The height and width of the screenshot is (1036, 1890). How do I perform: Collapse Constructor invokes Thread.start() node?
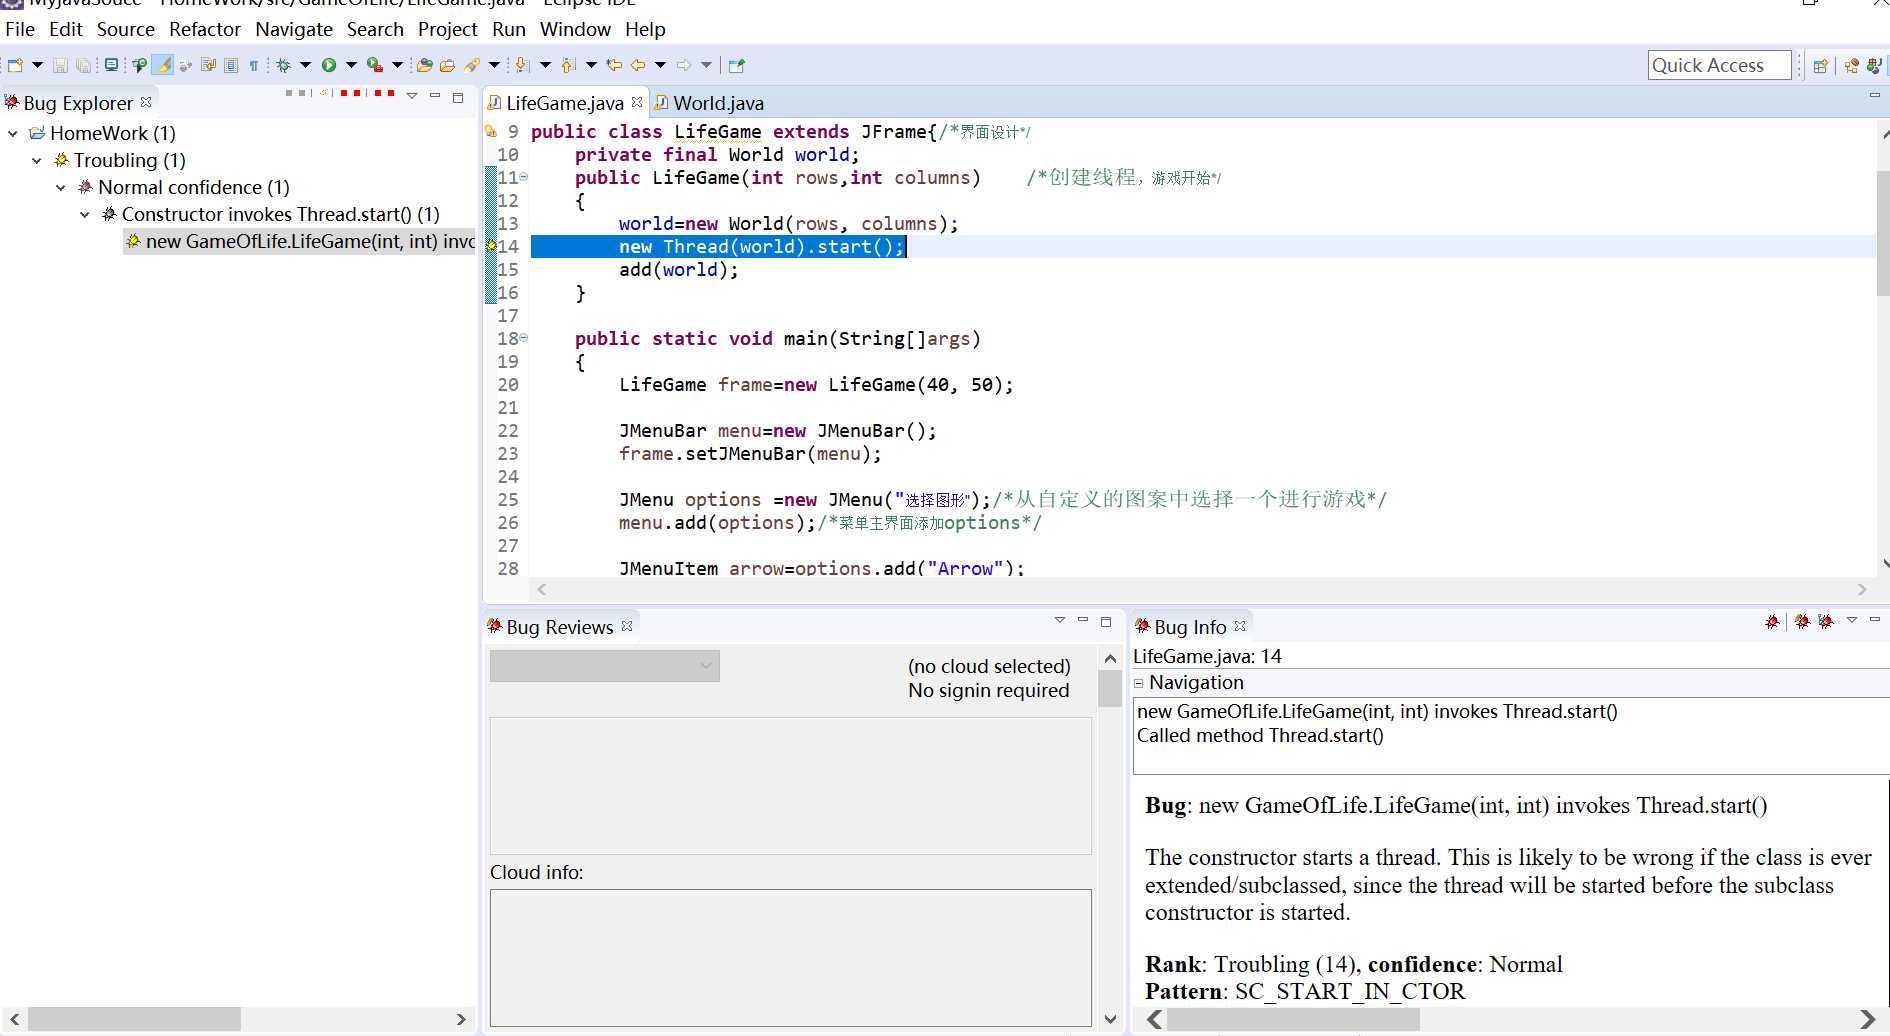coord(85,214)
